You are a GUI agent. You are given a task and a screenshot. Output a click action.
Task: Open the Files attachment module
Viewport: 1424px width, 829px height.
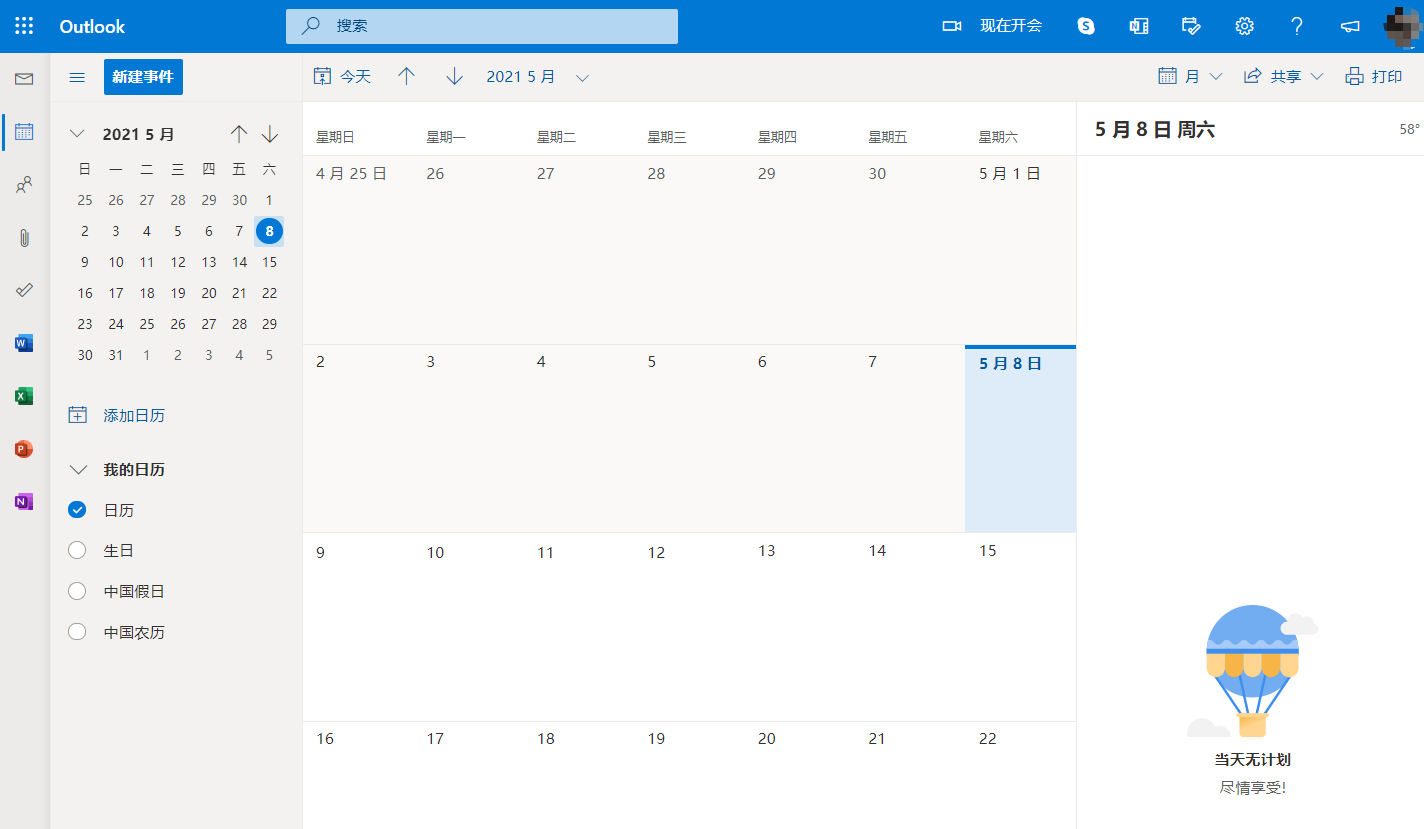(x=24, y=237)
